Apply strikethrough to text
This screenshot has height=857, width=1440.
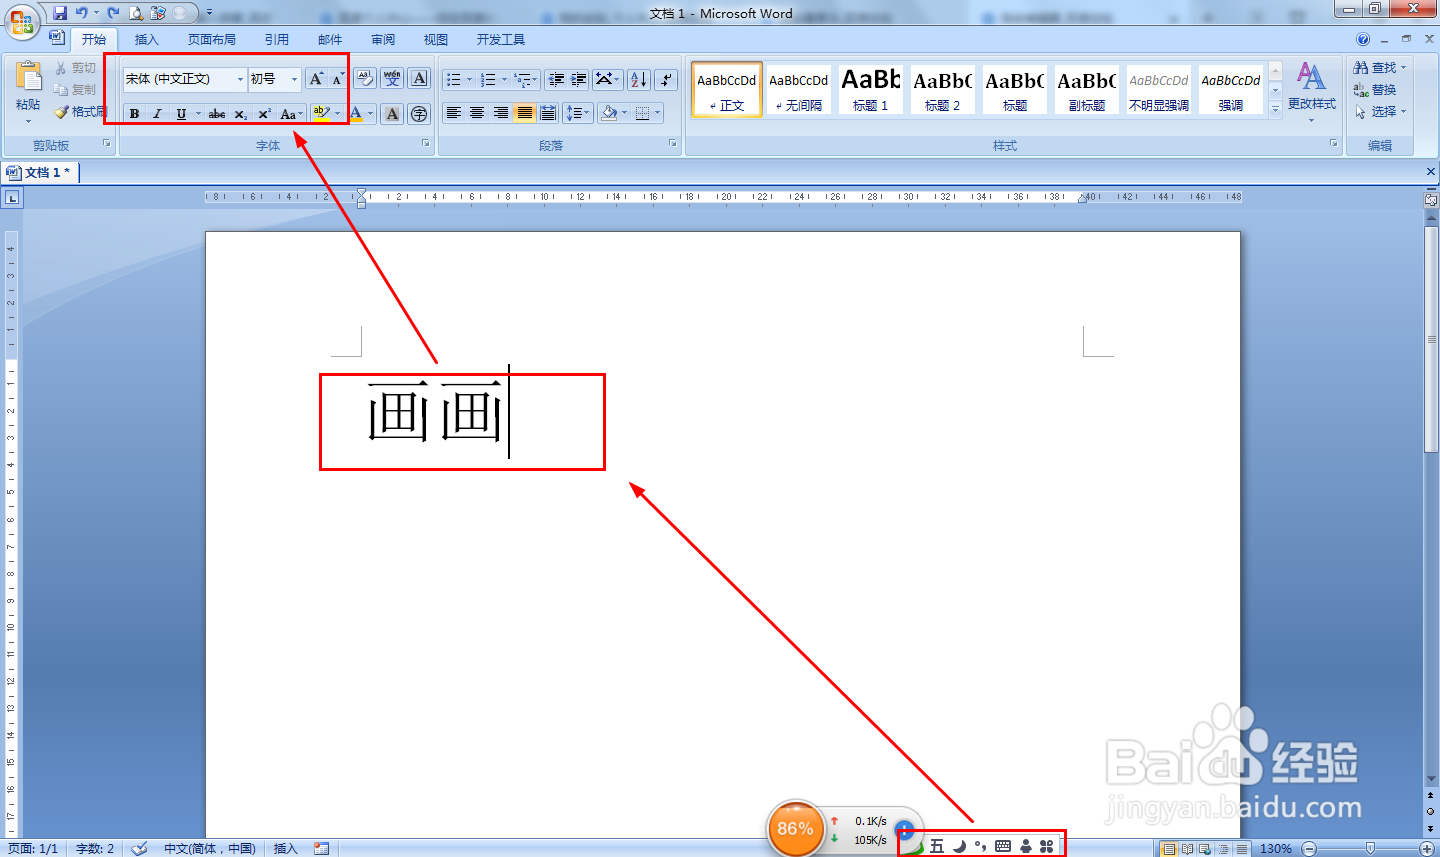216,113
